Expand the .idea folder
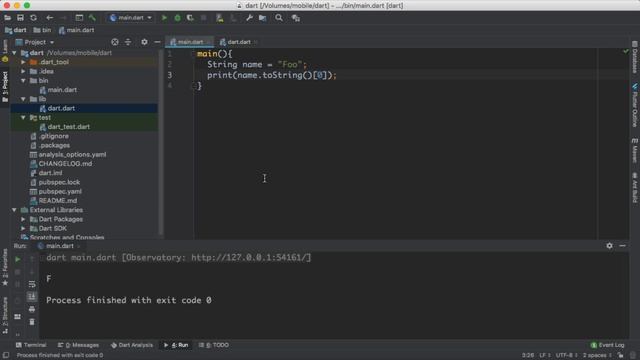Screen dimensions: 640x360 (23, 71)
